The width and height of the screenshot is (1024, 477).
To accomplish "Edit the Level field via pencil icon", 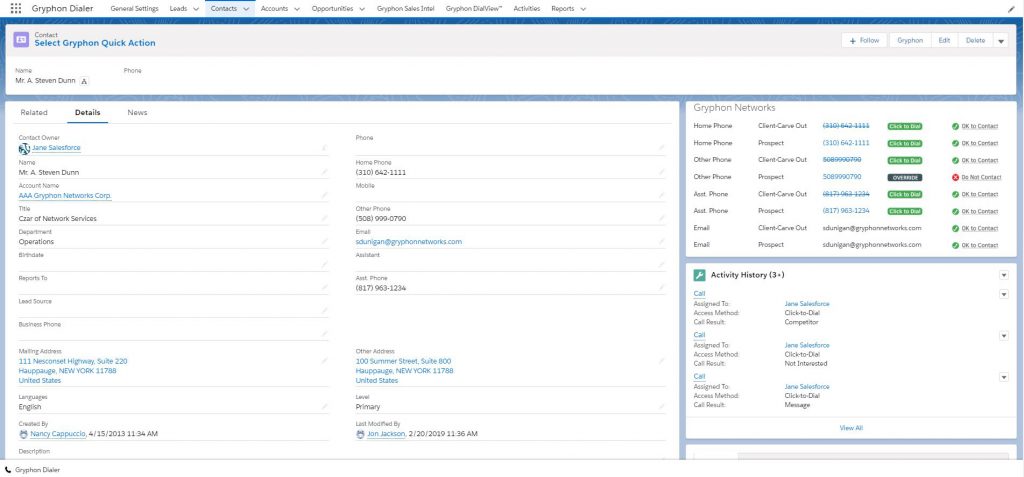I will coord(661,407).
